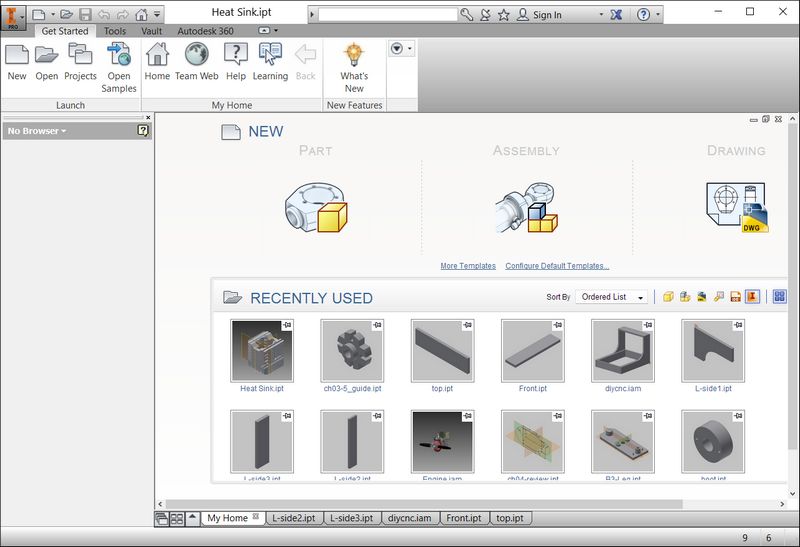Switch to the L-side2.ipt document tab
This screenshot has width=800, height=547.
293,518
